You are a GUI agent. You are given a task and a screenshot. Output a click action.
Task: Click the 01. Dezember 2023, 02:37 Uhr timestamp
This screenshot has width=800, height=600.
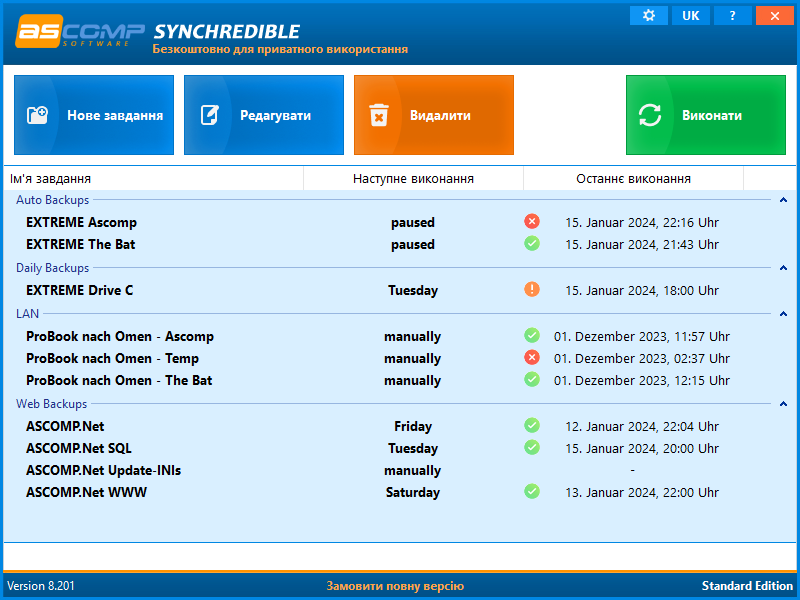(x=642, y=359)
